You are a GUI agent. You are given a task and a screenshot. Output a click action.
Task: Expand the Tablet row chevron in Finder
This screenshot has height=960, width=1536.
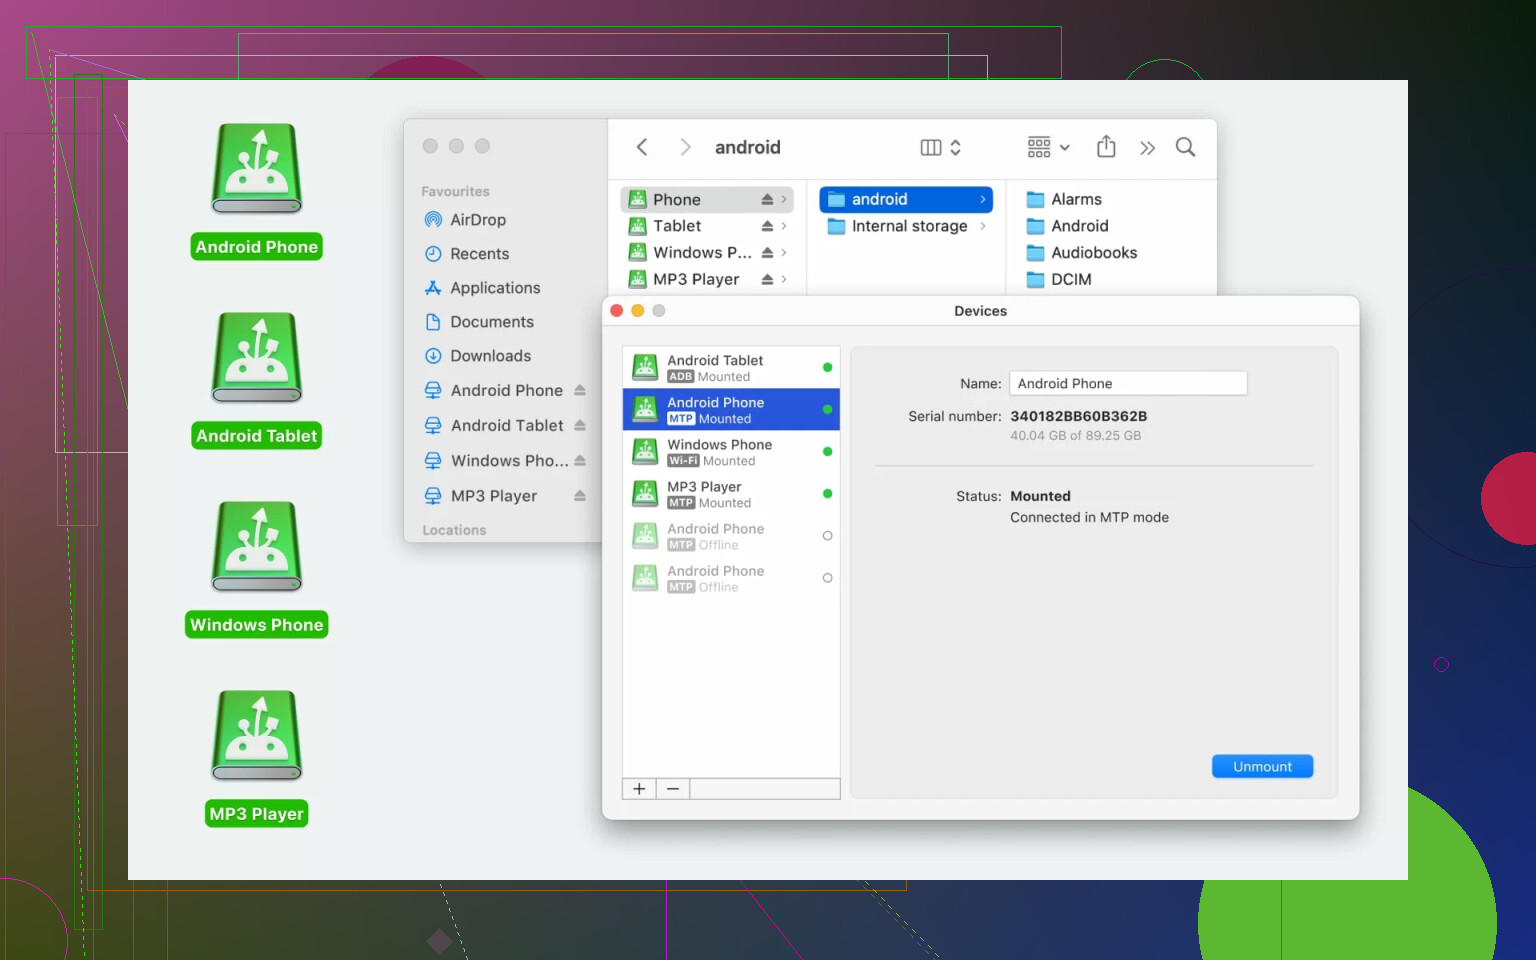pos(784,226)
